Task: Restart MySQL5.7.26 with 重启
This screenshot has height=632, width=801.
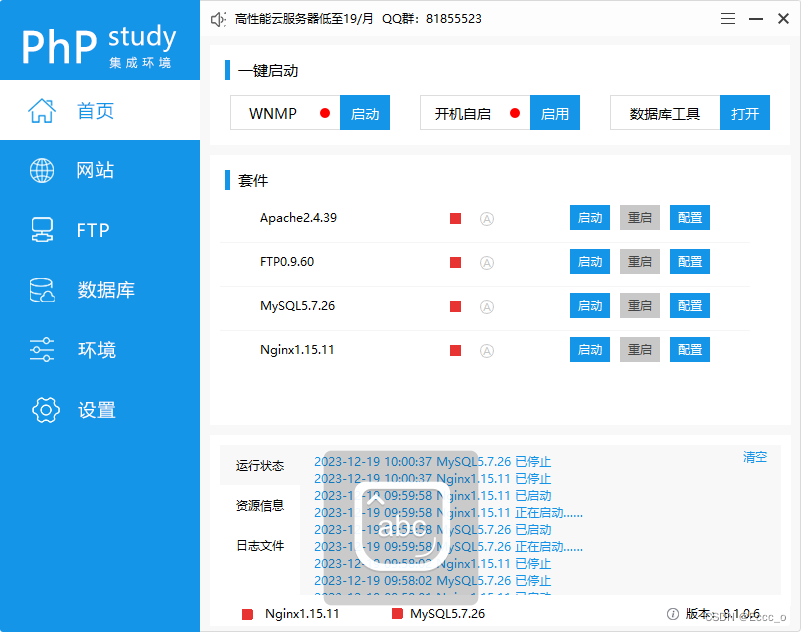Action: coord(640,306)
